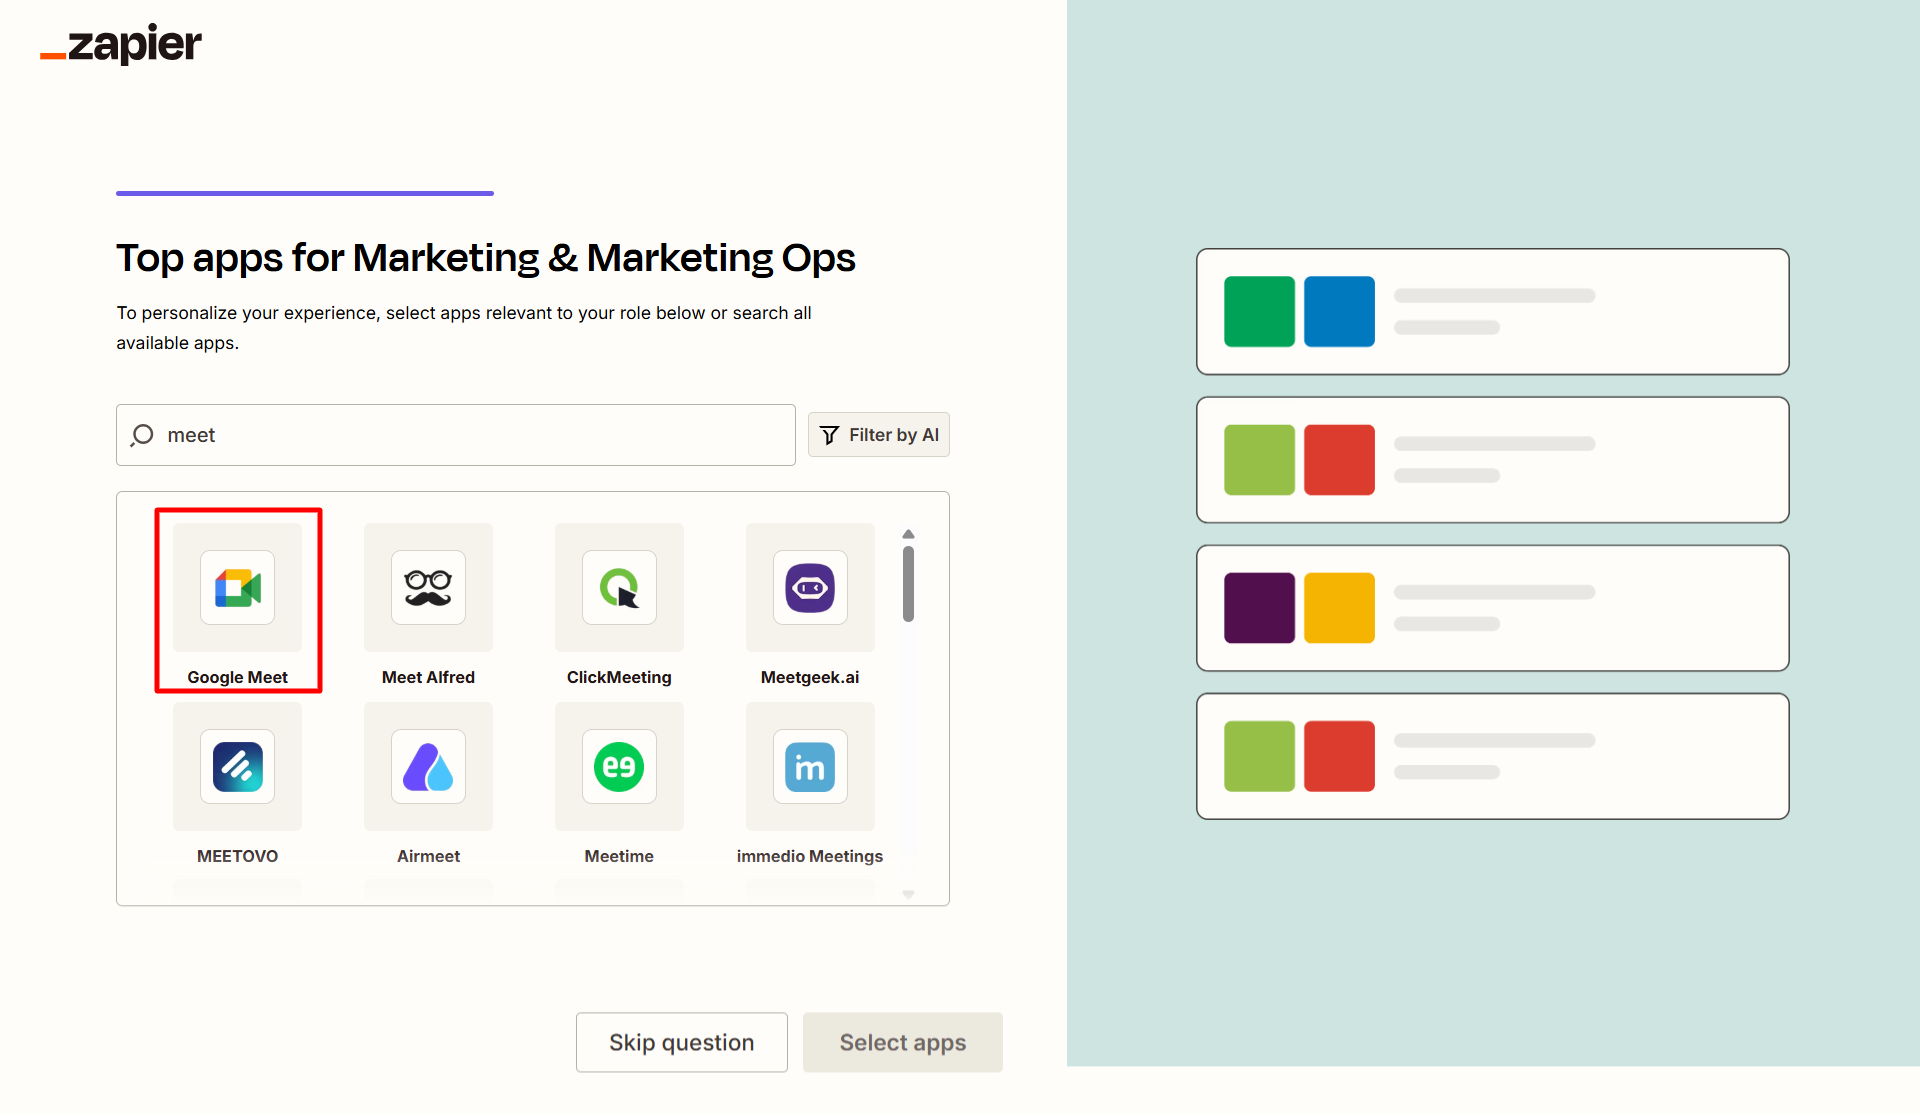Screen dimensions: 1920x1116
Task: Choose the Meet Alfred app icon
Action: click(428, 588)
